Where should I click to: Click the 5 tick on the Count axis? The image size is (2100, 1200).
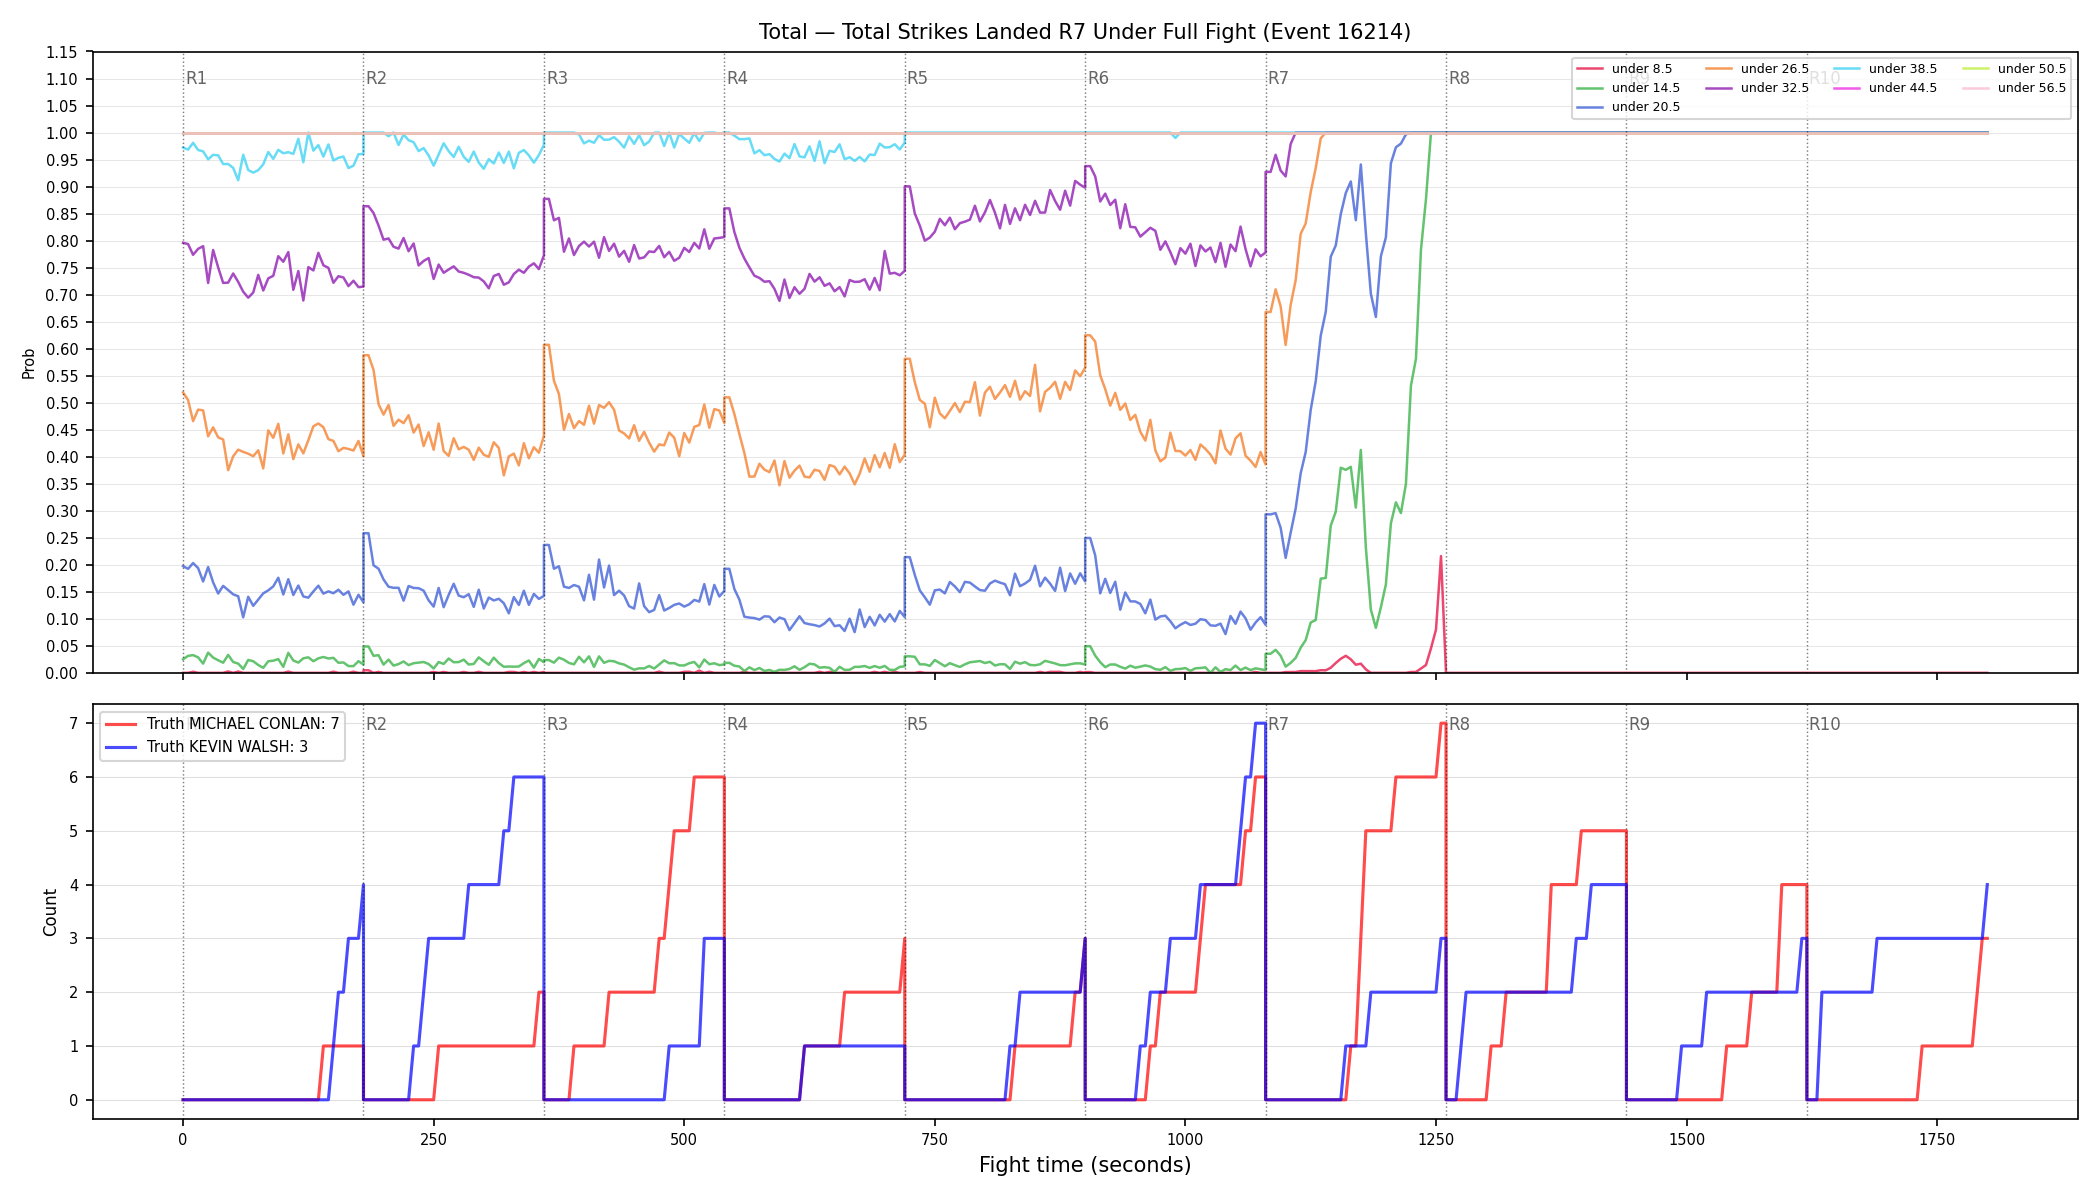pyautogui.click(x=74, y=831)
